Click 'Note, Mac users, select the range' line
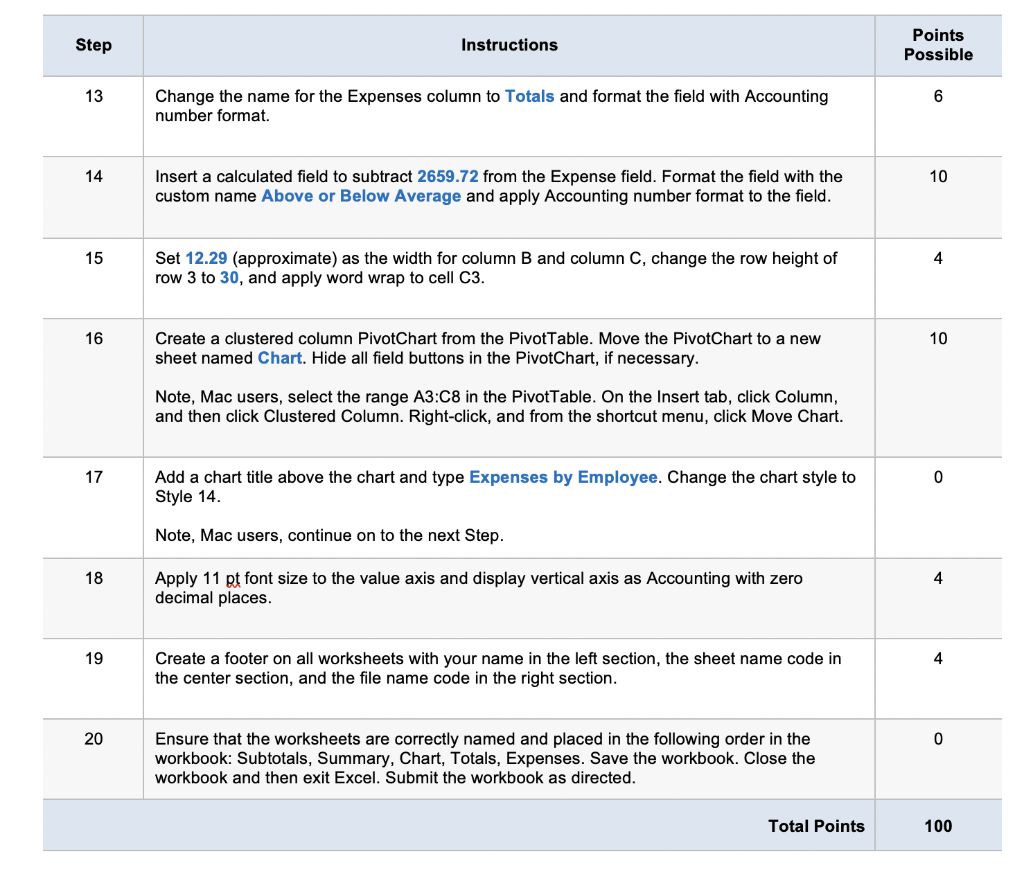This screenshot has width=1024, height=881. pos(496,397)
